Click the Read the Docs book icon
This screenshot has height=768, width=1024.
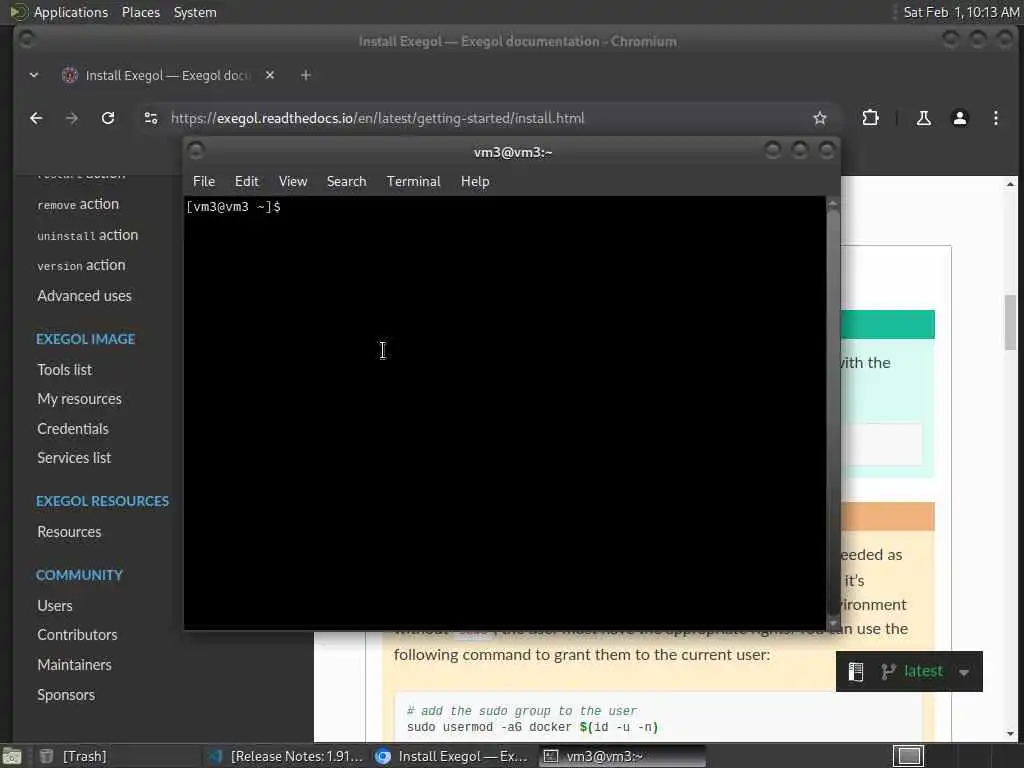[x=856, y=671]
